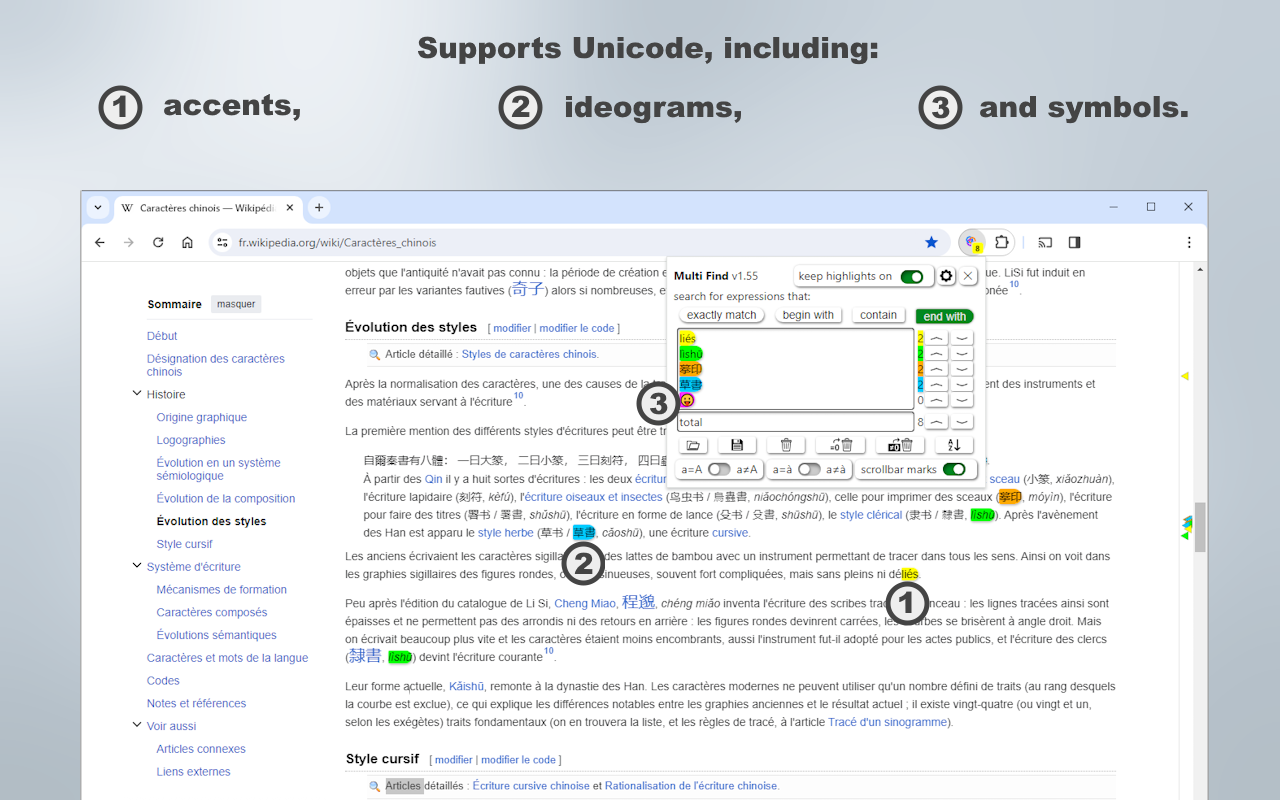This screenshot has height=800, width=1280.
Task: Click the yellow liés expression swatch
Action: [687, 339]
